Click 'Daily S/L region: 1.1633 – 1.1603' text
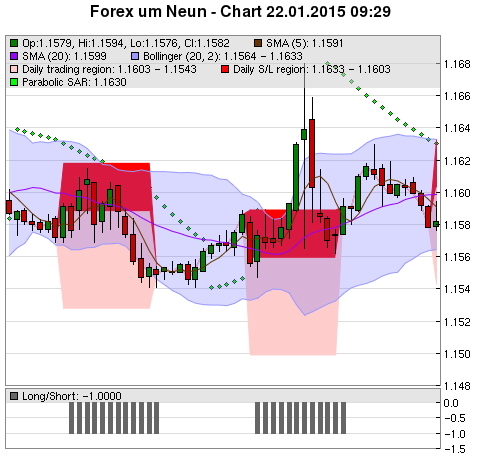Viewport: 480px width, 457px height. coord(312,69)
